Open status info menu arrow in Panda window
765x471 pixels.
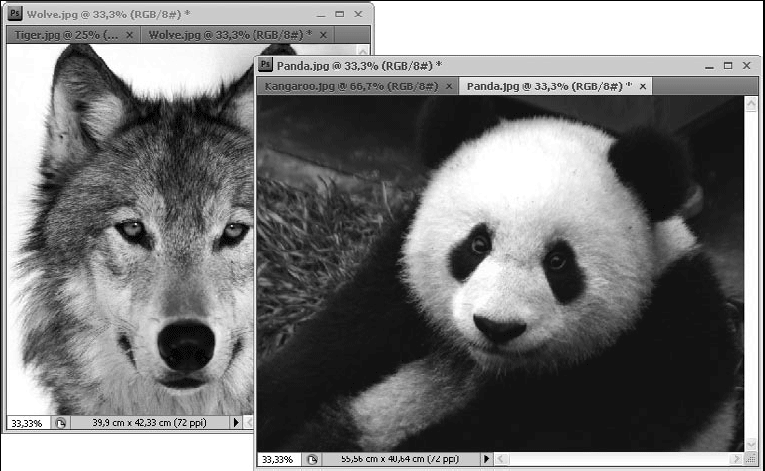pyautogui.click(x=487, y=459)
